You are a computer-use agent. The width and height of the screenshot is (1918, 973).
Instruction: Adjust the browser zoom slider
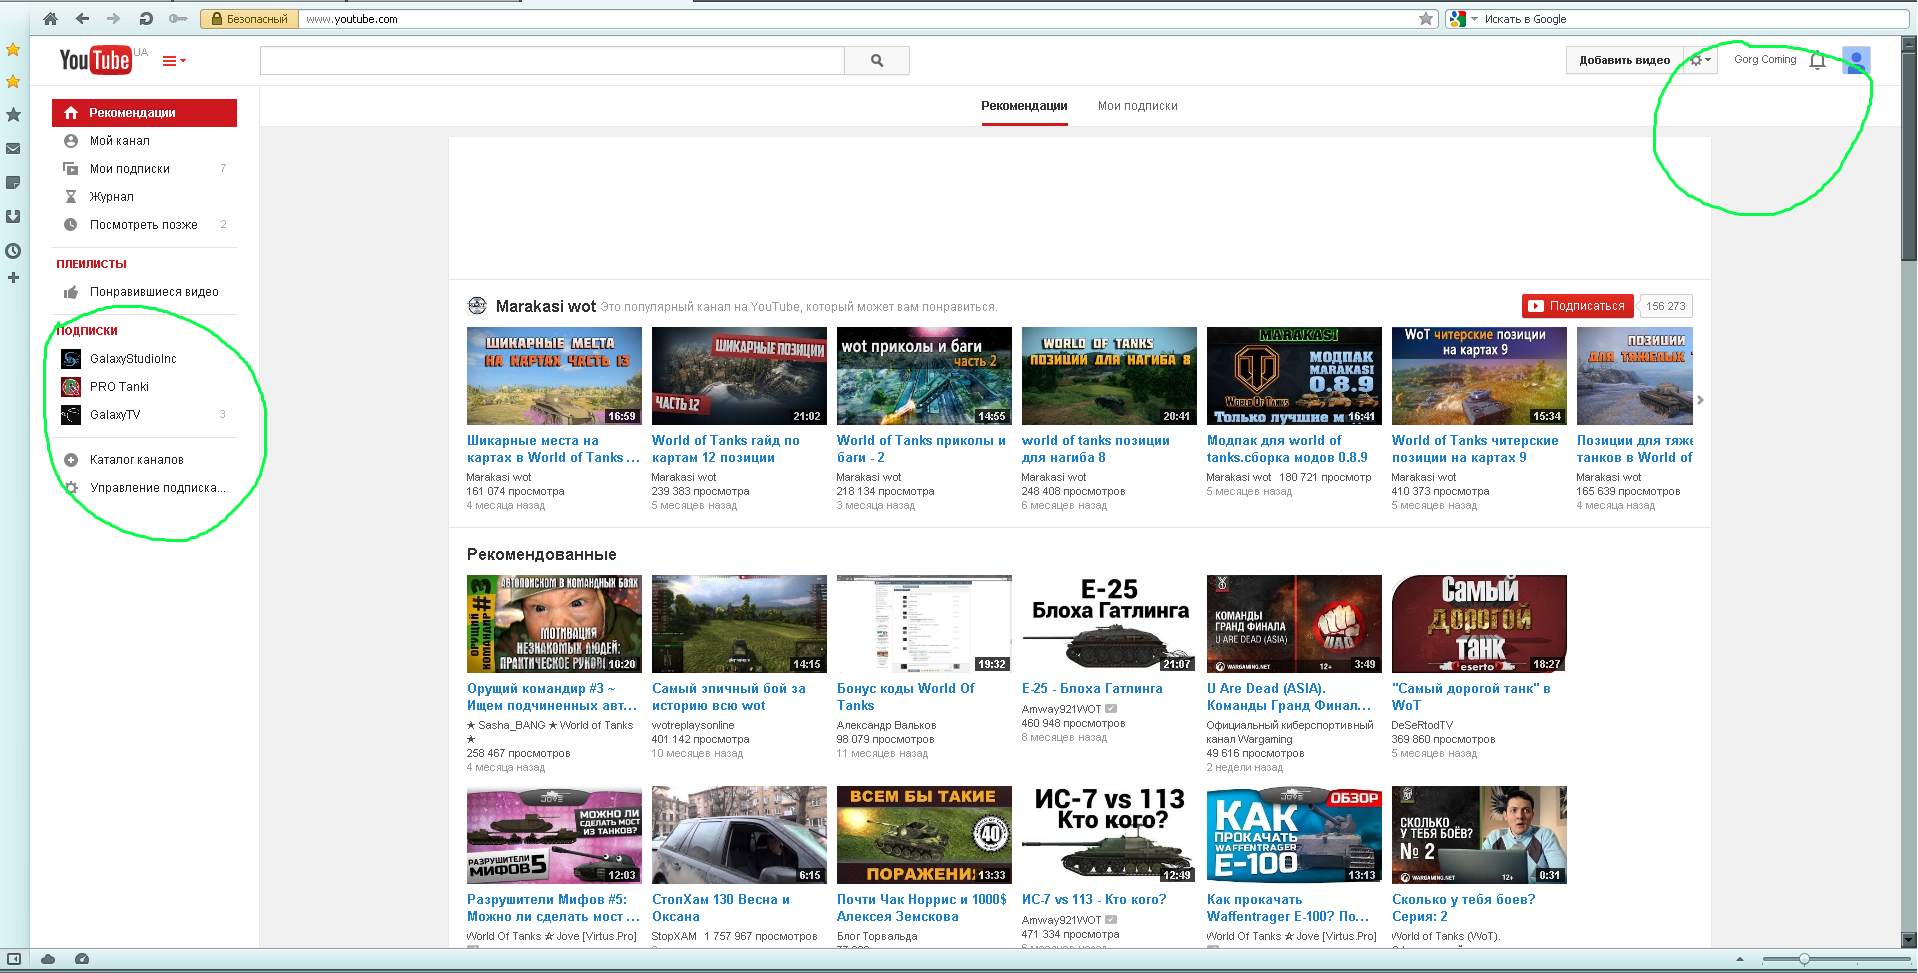pos(1804,959)
